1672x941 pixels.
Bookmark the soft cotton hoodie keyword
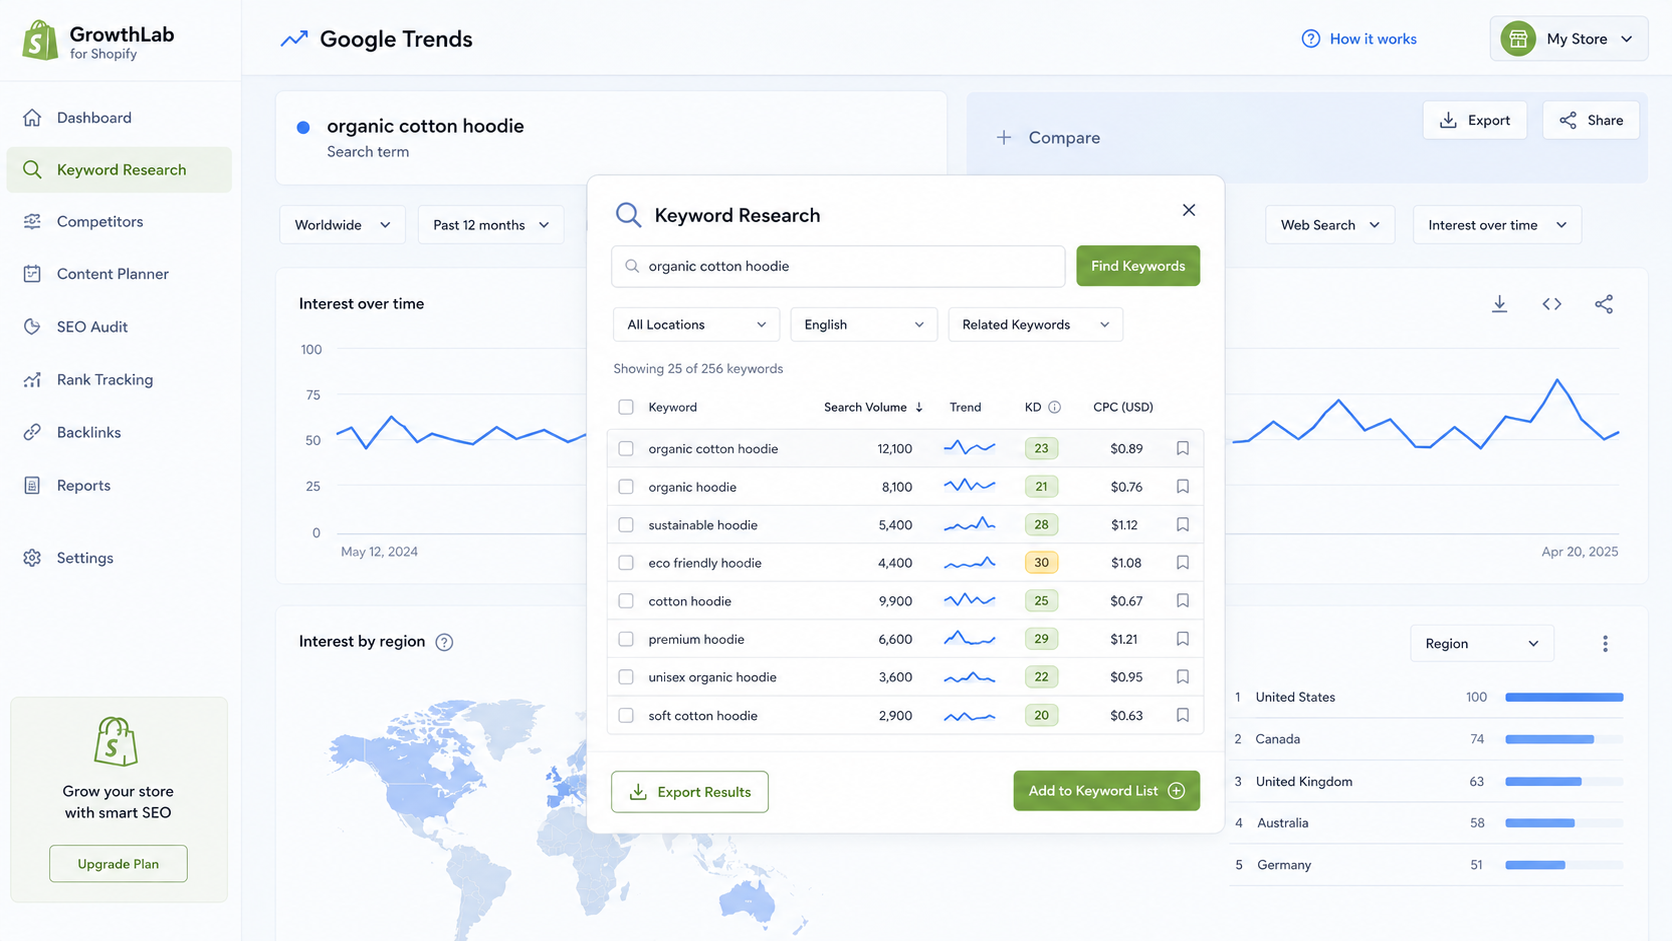(x=1182, y=715)
